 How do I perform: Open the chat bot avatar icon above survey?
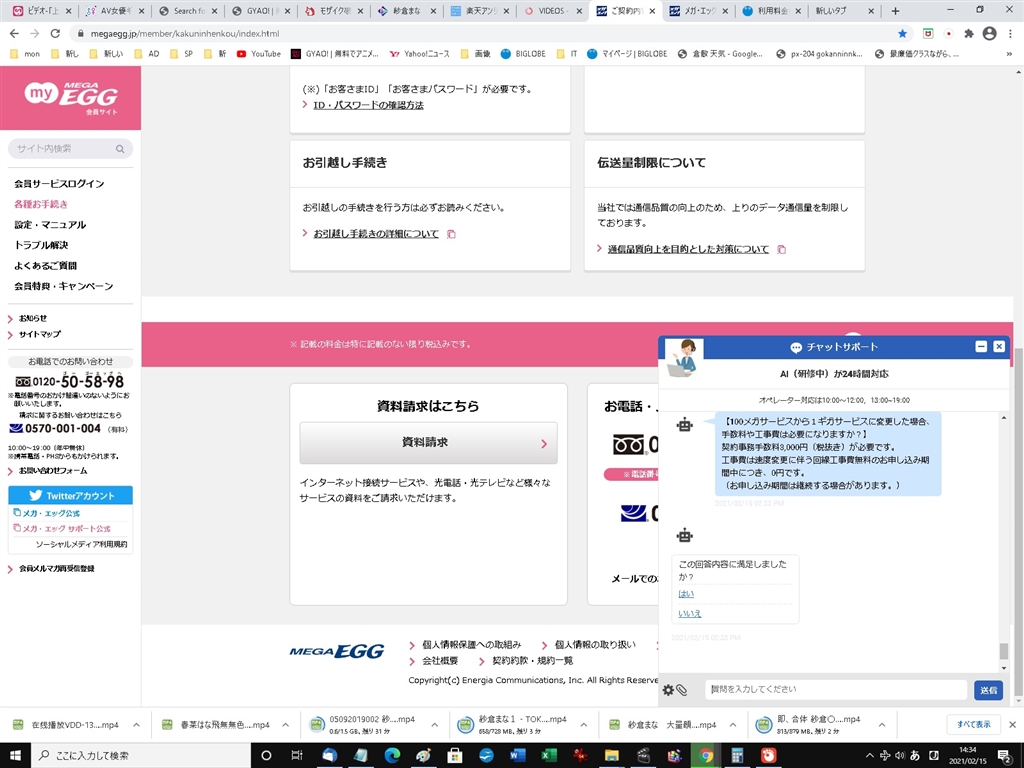[684, 536]
